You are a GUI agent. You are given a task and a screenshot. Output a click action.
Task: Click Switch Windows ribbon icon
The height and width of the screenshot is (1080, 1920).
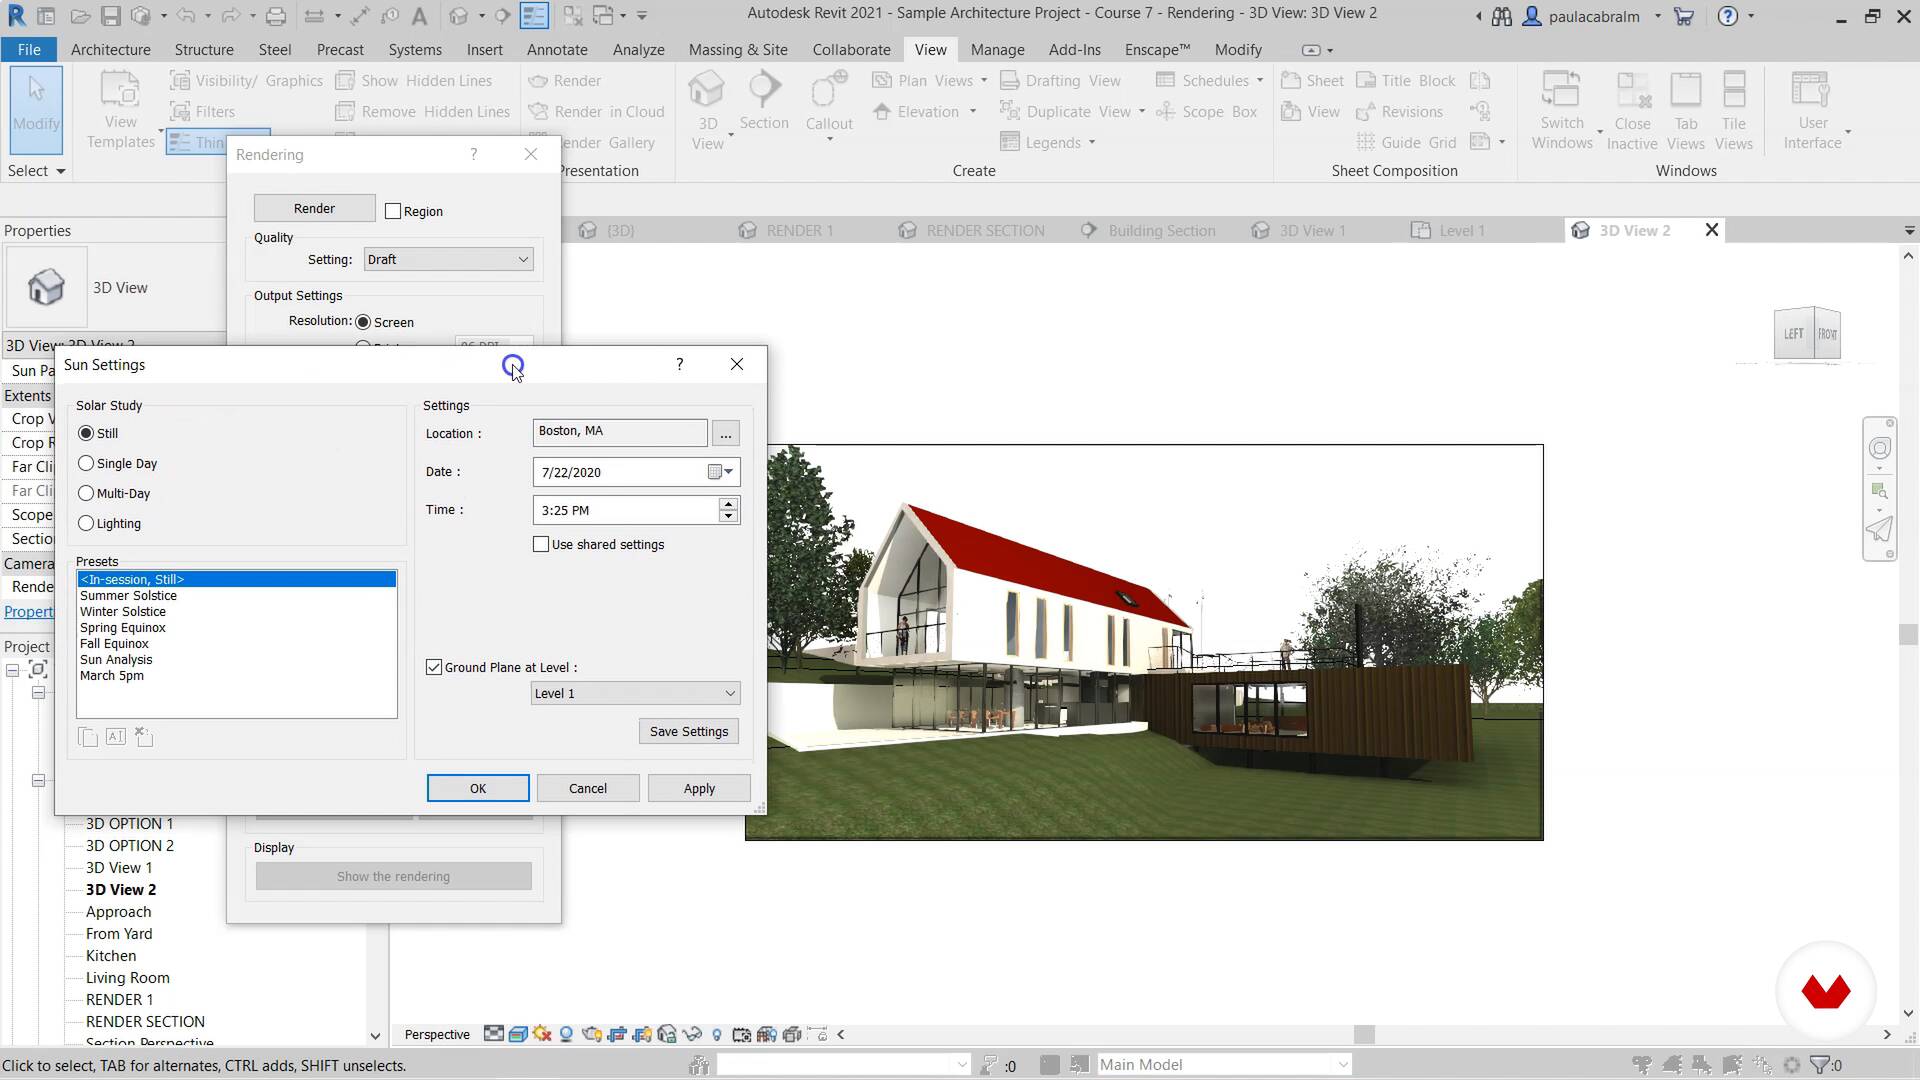point(1562,110)
